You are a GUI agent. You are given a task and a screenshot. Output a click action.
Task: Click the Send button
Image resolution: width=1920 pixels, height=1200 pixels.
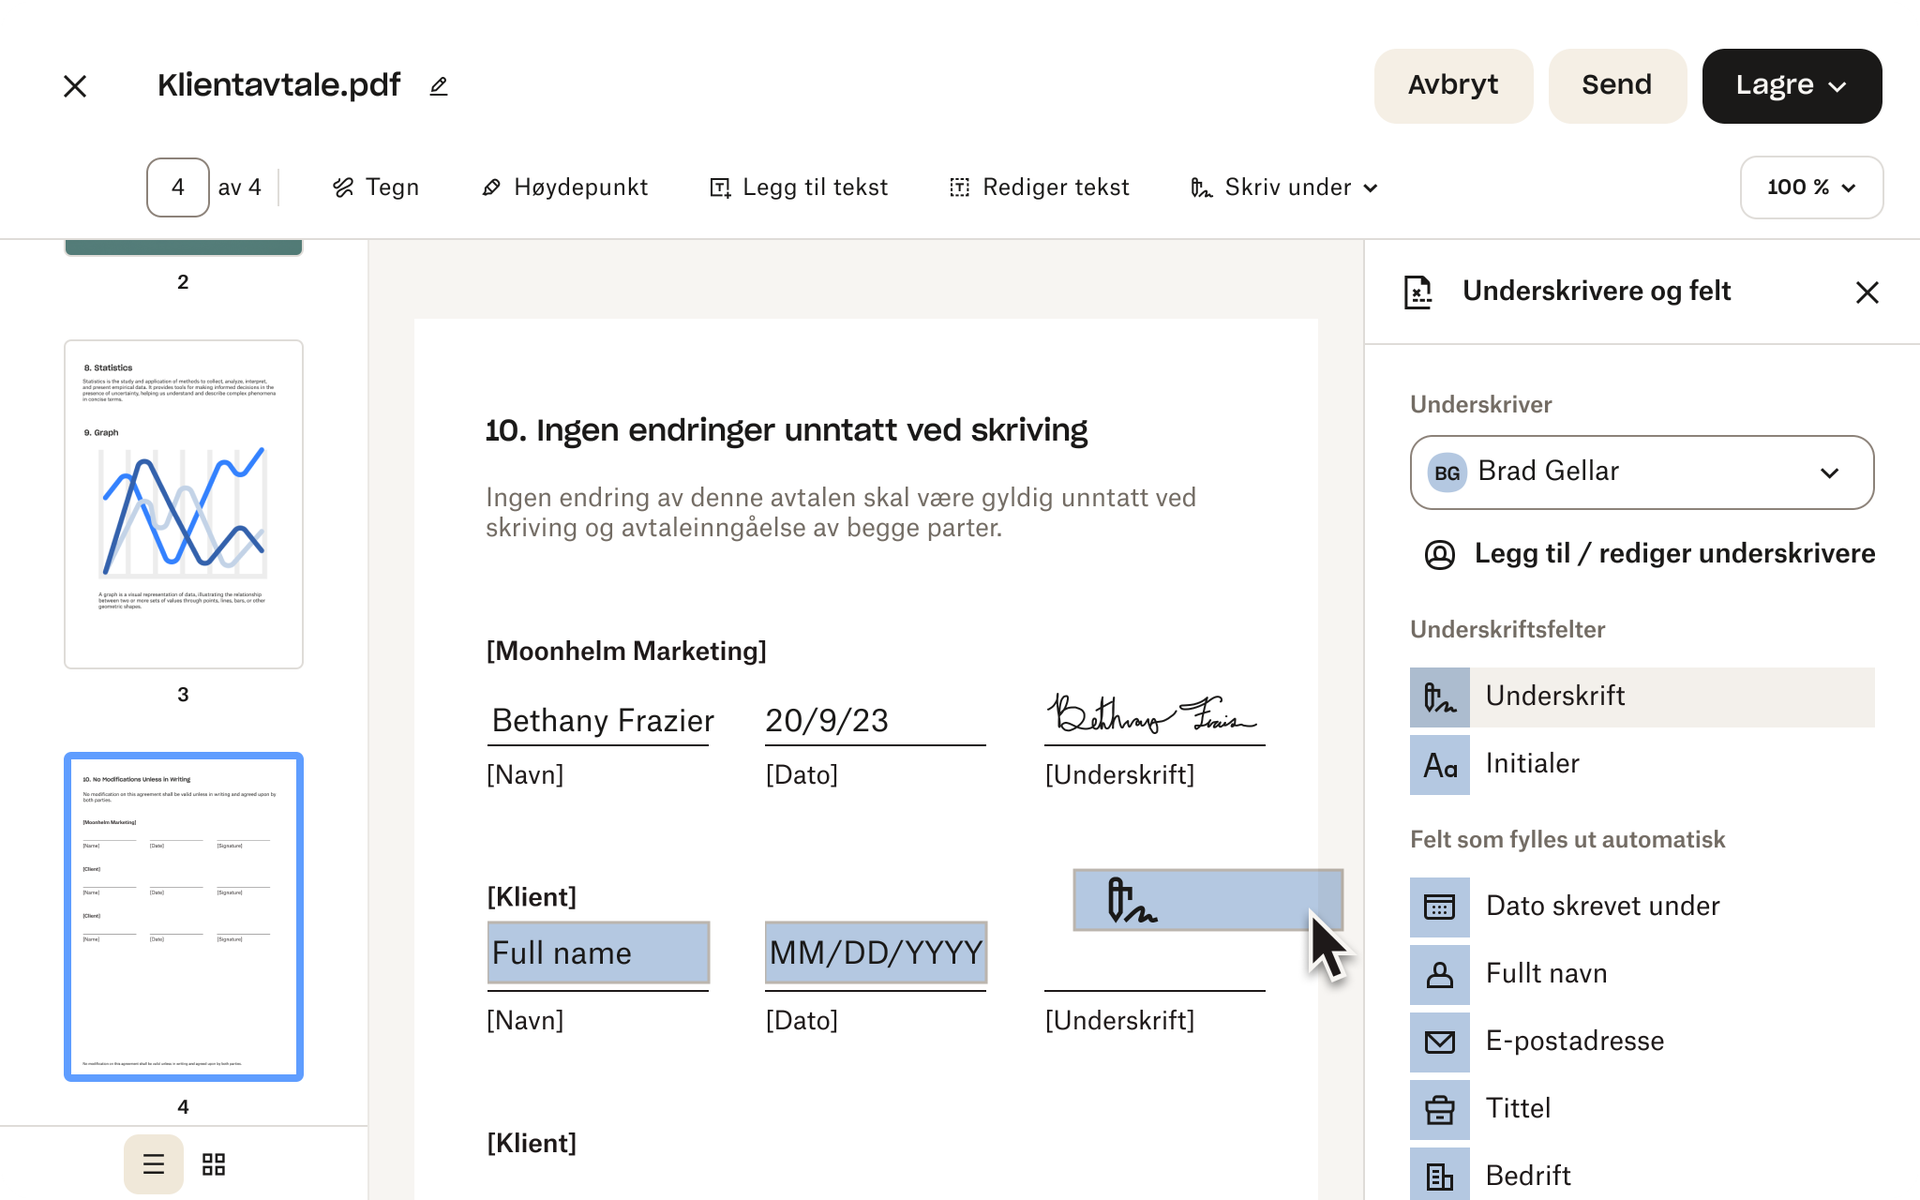(1616, 86)
